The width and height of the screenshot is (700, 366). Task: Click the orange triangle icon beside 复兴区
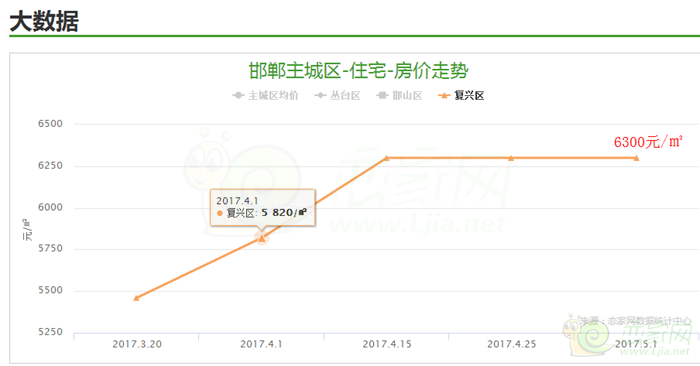coord(444,96)
